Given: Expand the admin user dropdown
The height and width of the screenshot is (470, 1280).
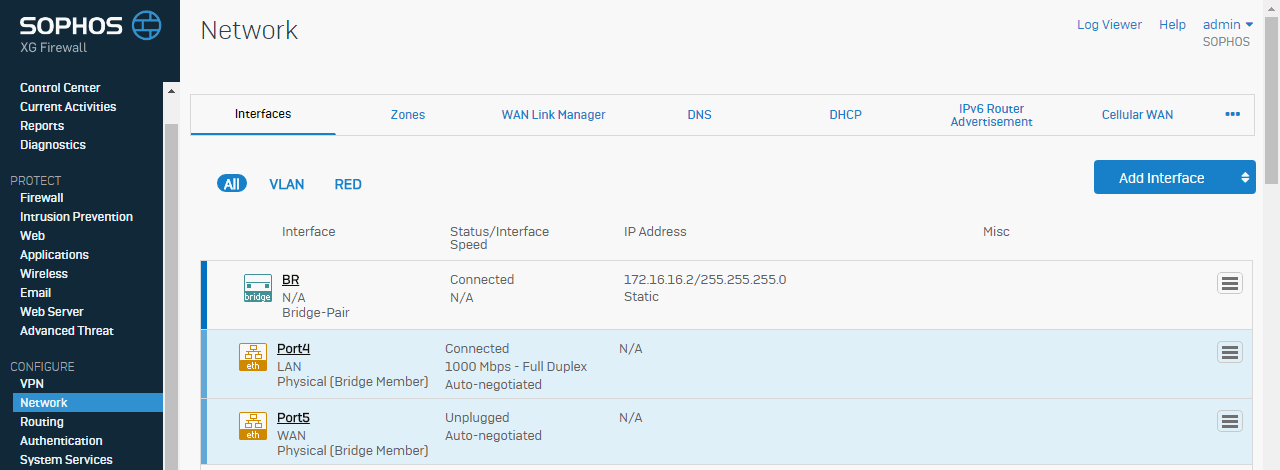Looking at the screenshot, I should (x=1228, y=25).
